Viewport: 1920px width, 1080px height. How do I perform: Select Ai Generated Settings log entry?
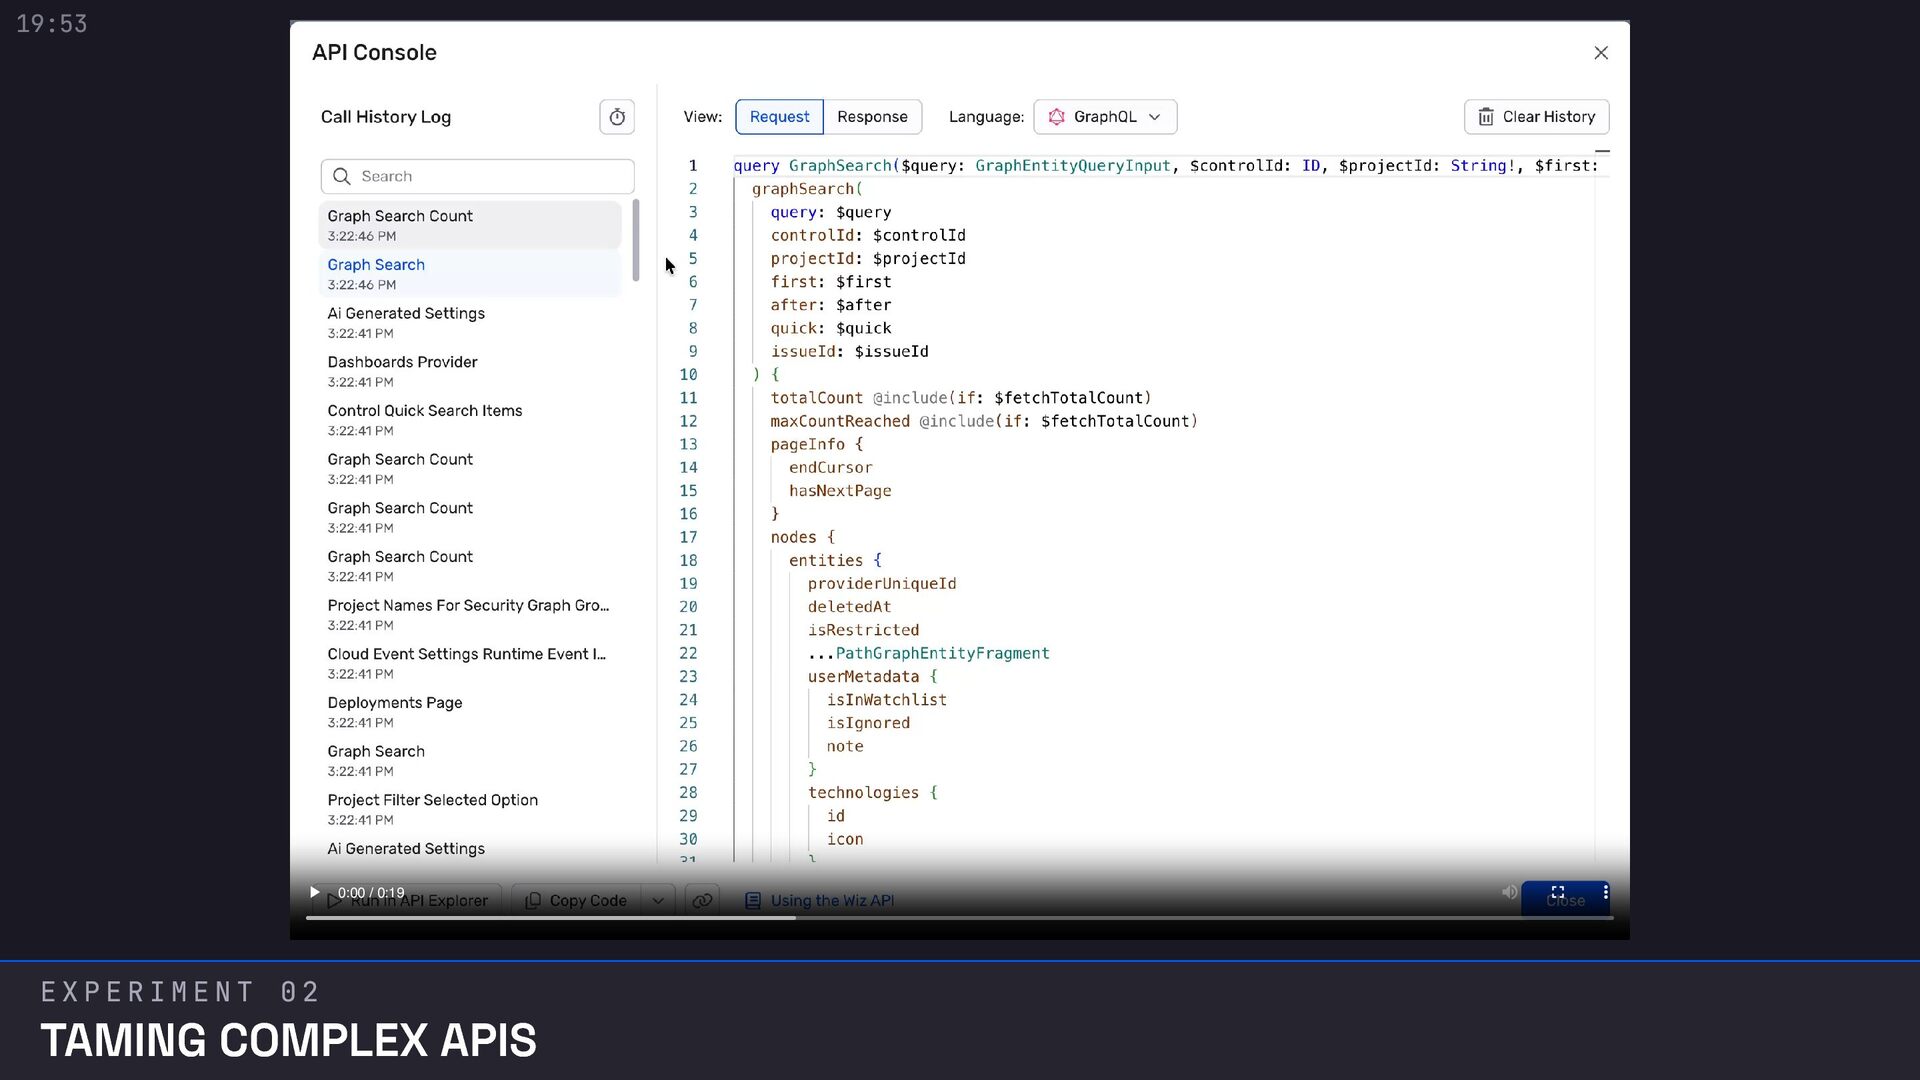pyautogui.click(x=470, y=322)
